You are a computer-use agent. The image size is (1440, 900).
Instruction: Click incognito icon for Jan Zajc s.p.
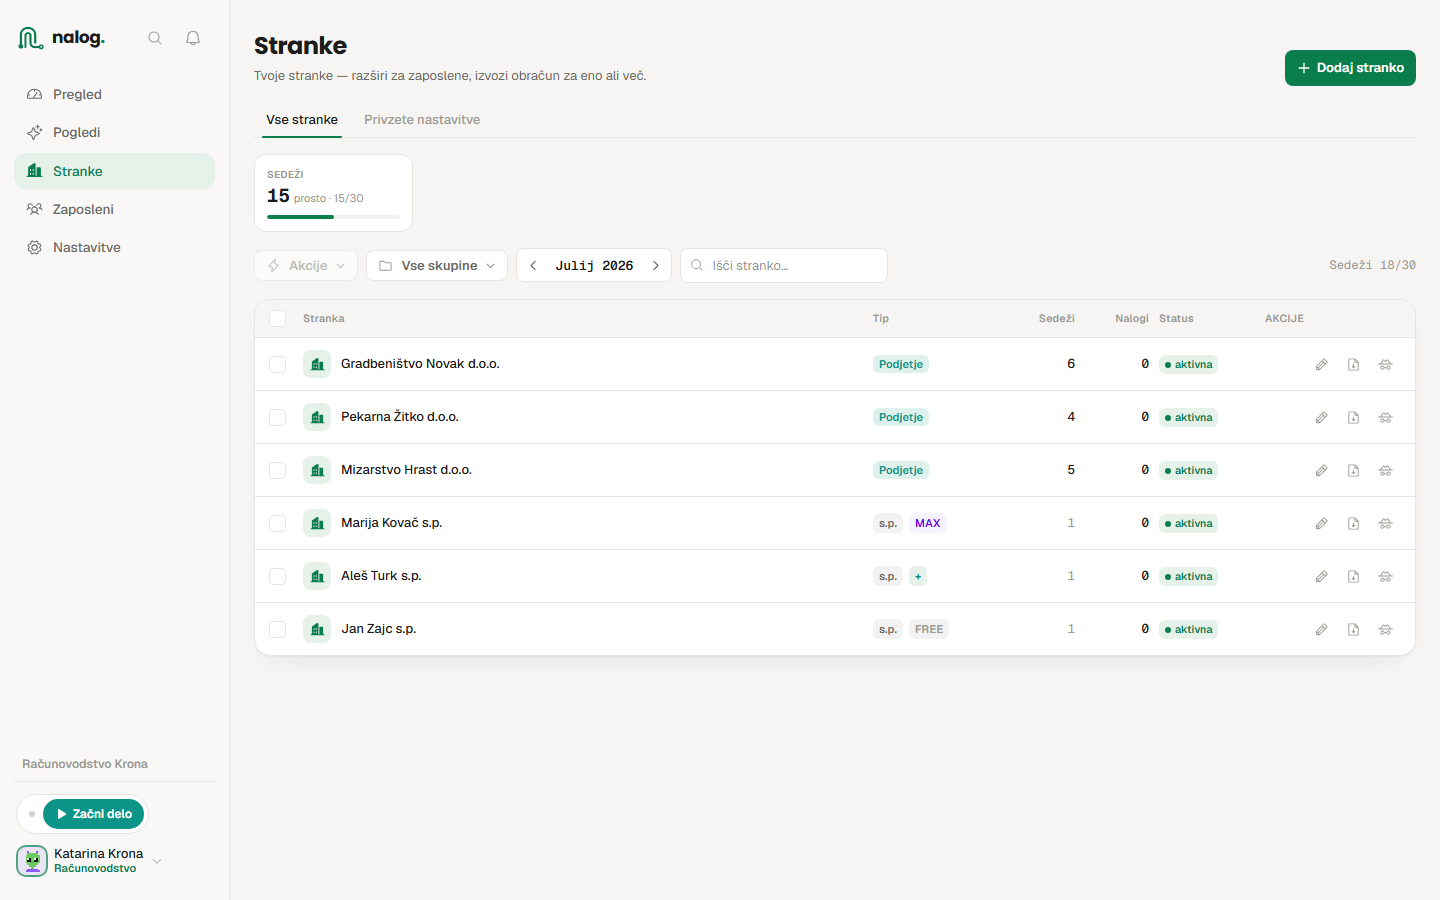(x=1385, y=630)
